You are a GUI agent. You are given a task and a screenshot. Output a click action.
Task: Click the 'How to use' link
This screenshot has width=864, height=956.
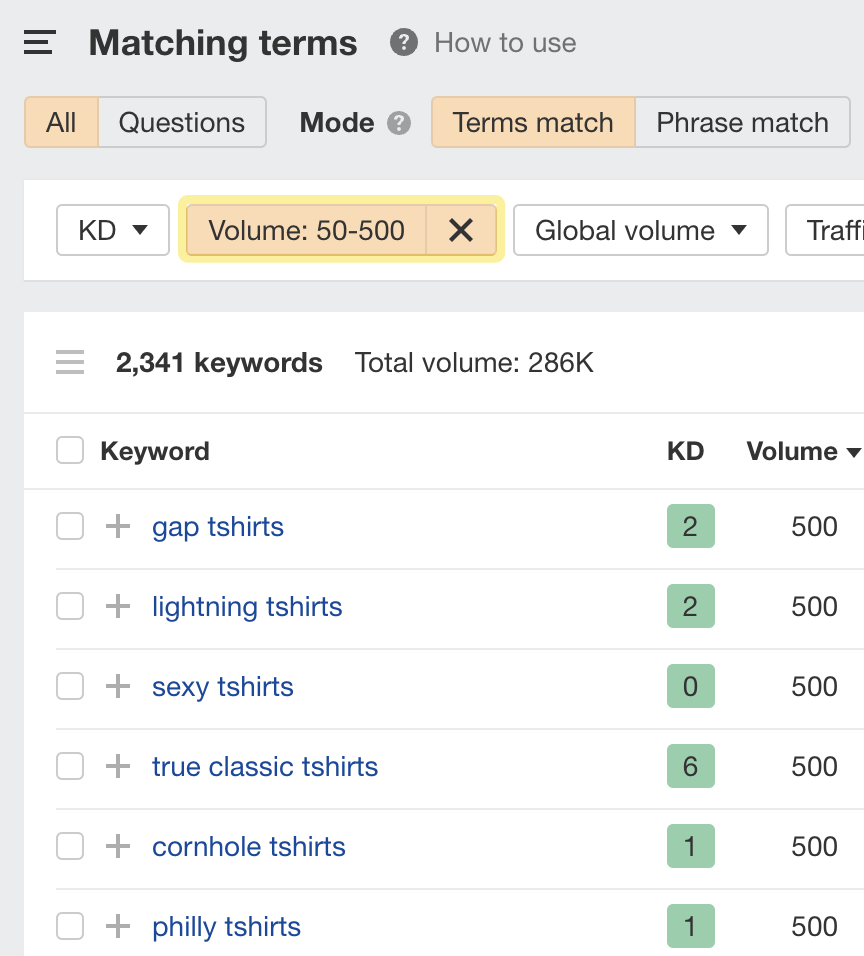click(x=505, y=42)
